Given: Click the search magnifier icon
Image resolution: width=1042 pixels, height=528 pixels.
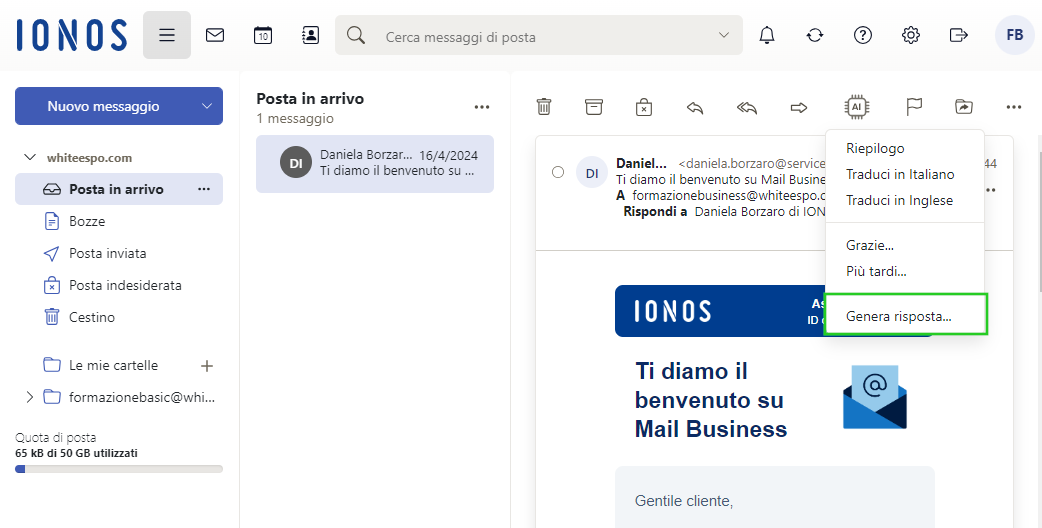Looking at the screenshot, I should 356,35.
